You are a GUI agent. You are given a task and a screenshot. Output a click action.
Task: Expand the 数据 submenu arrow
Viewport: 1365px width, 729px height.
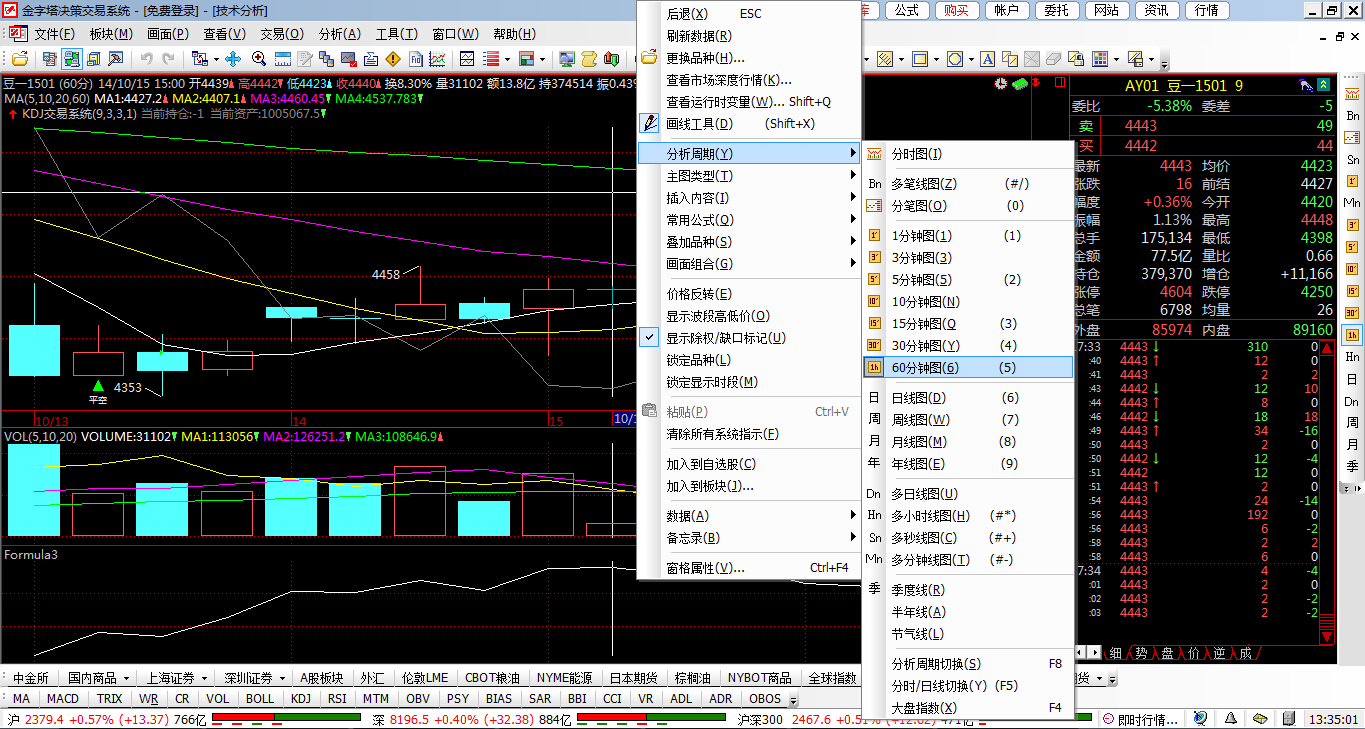click(x=853, y=516)
